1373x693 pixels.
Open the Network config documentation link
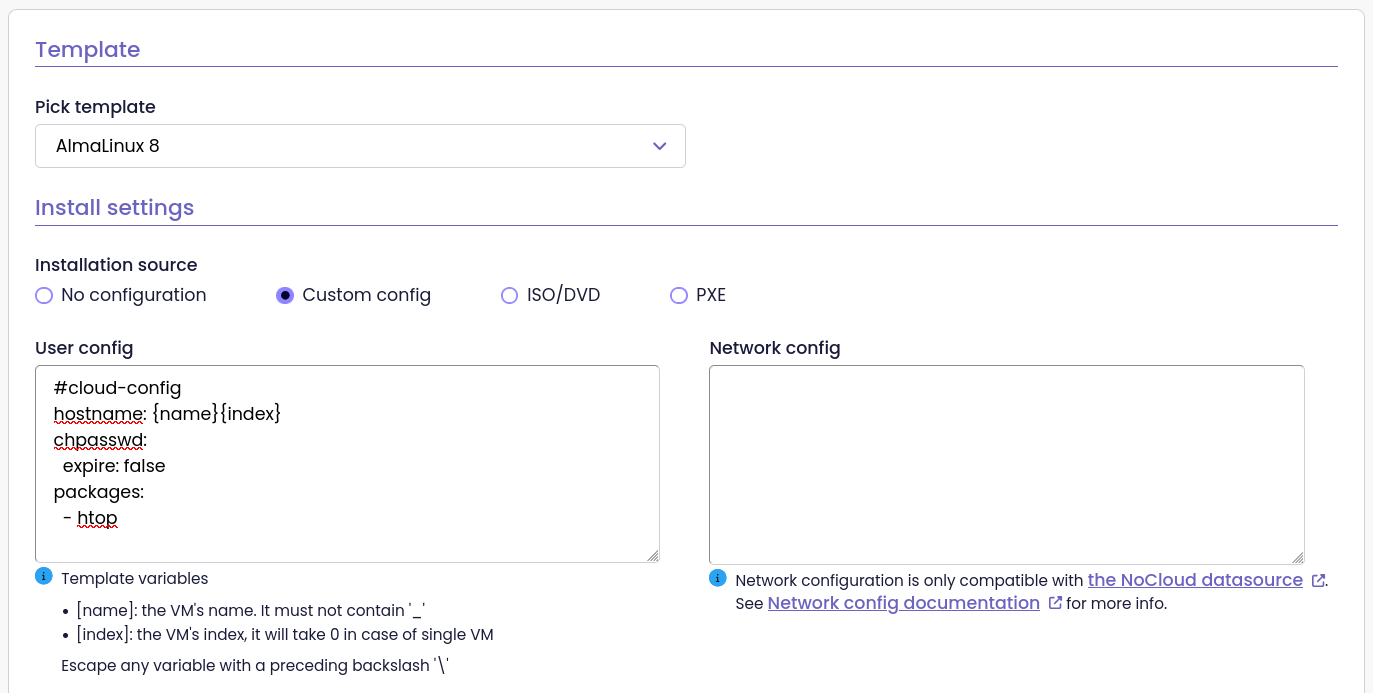coord(903,603)
